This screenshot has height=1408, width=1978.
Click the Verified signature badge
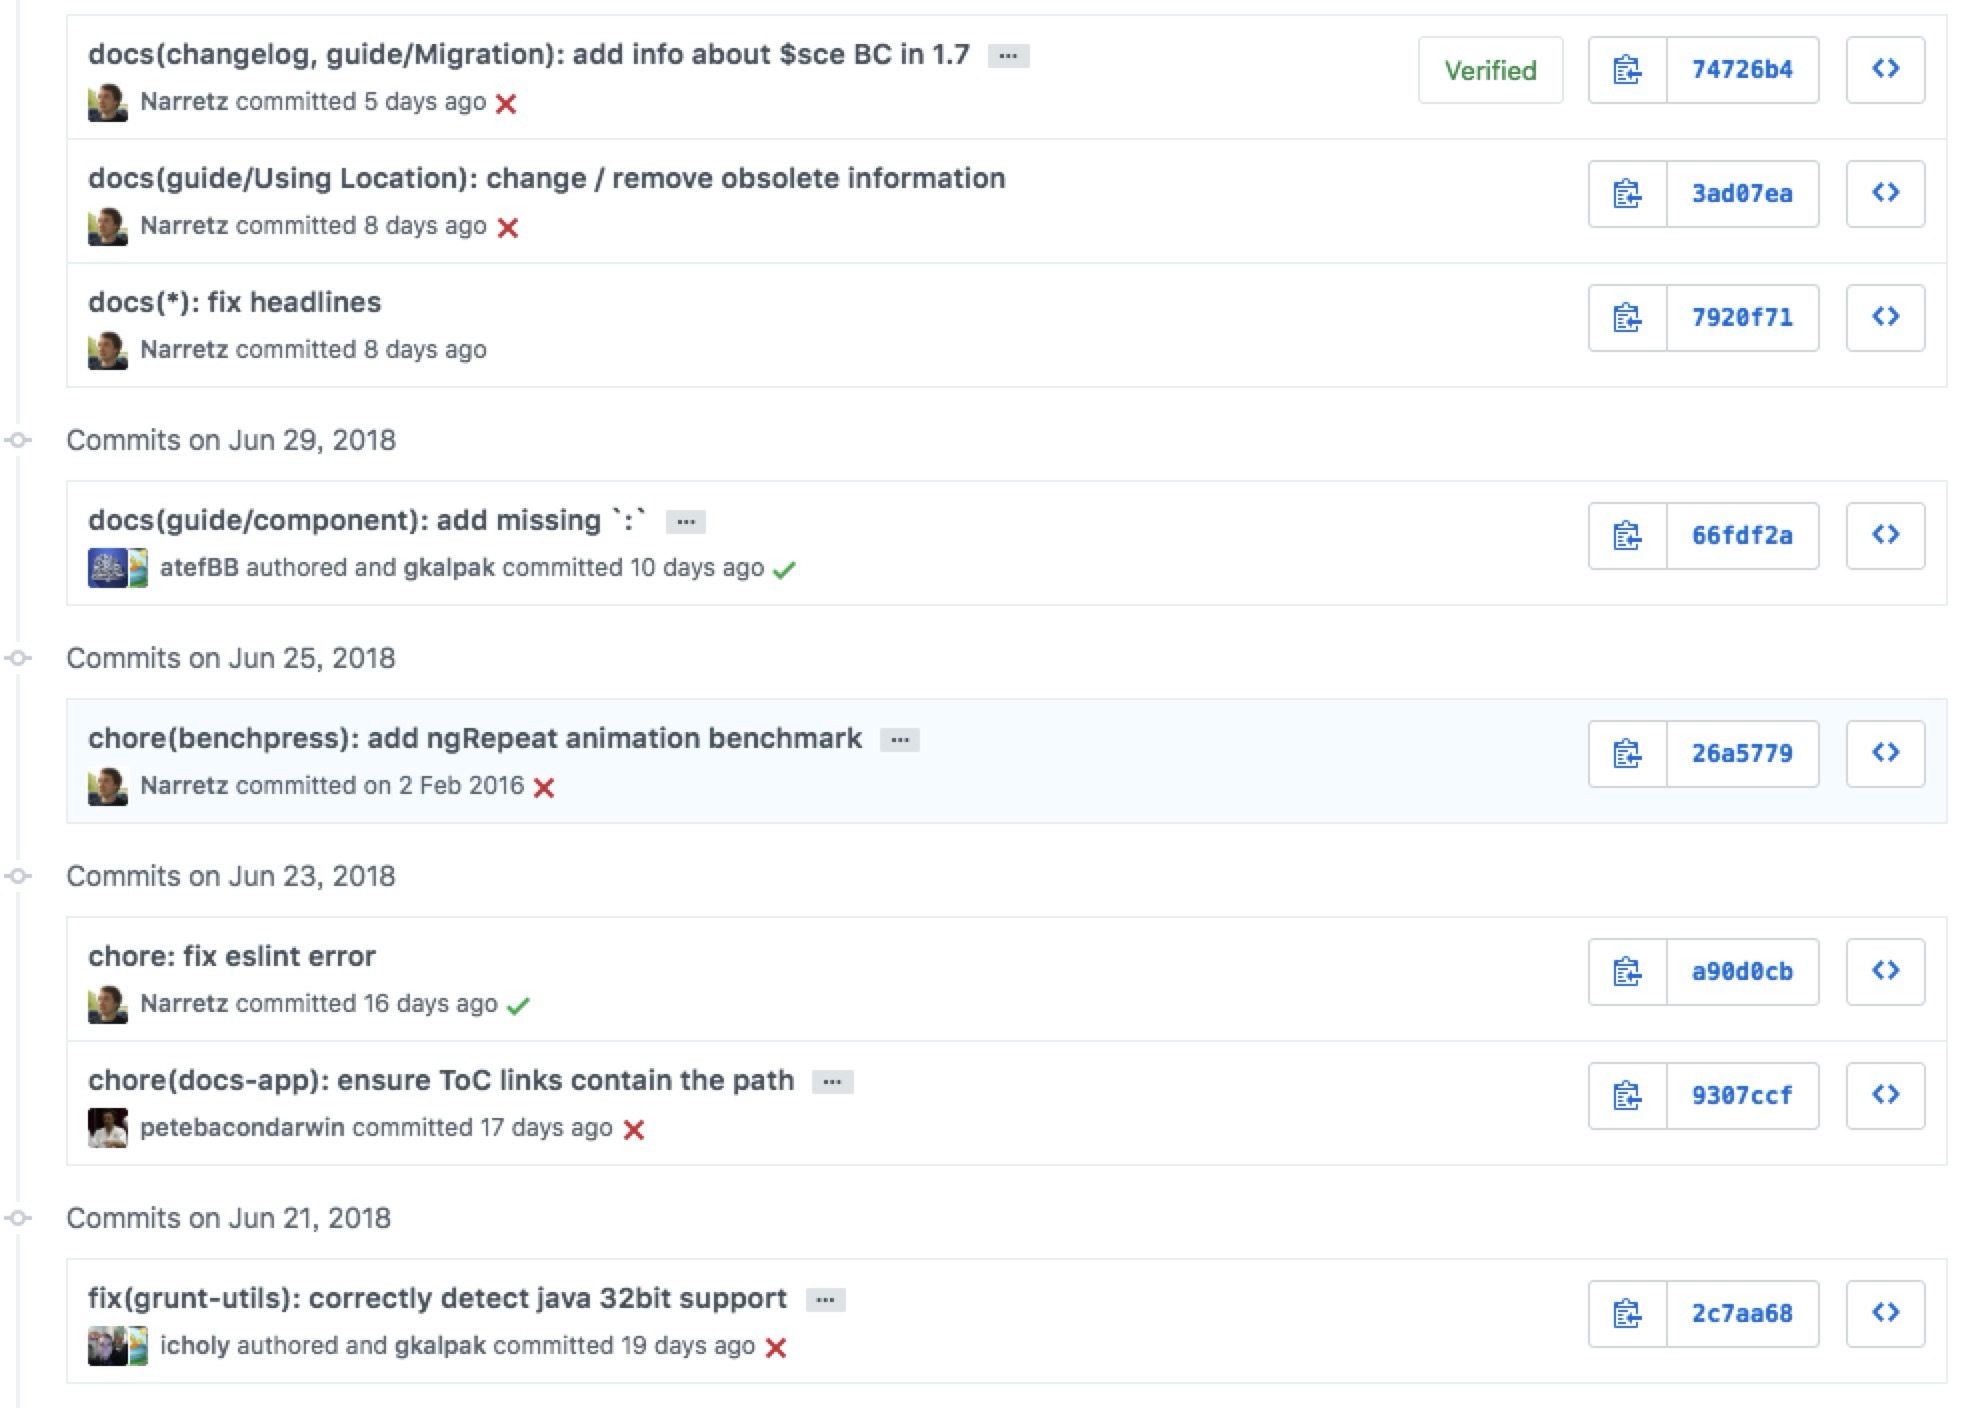tap(1489, 70)
